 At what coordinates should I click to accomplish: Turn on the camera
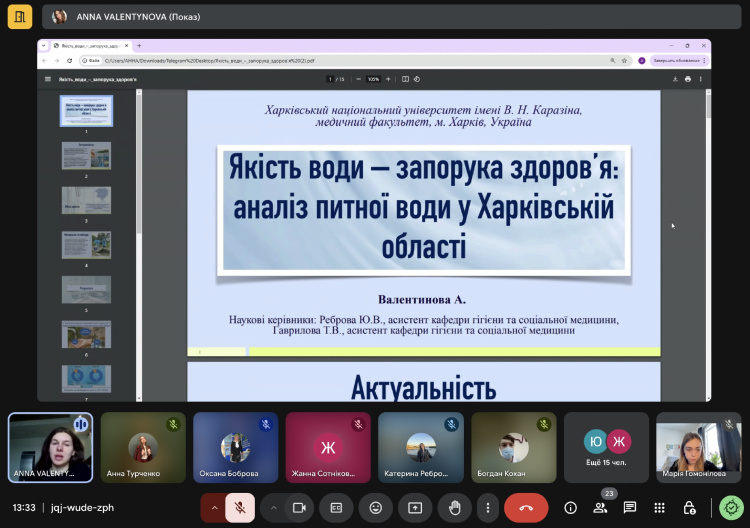[x=299, y=508]
